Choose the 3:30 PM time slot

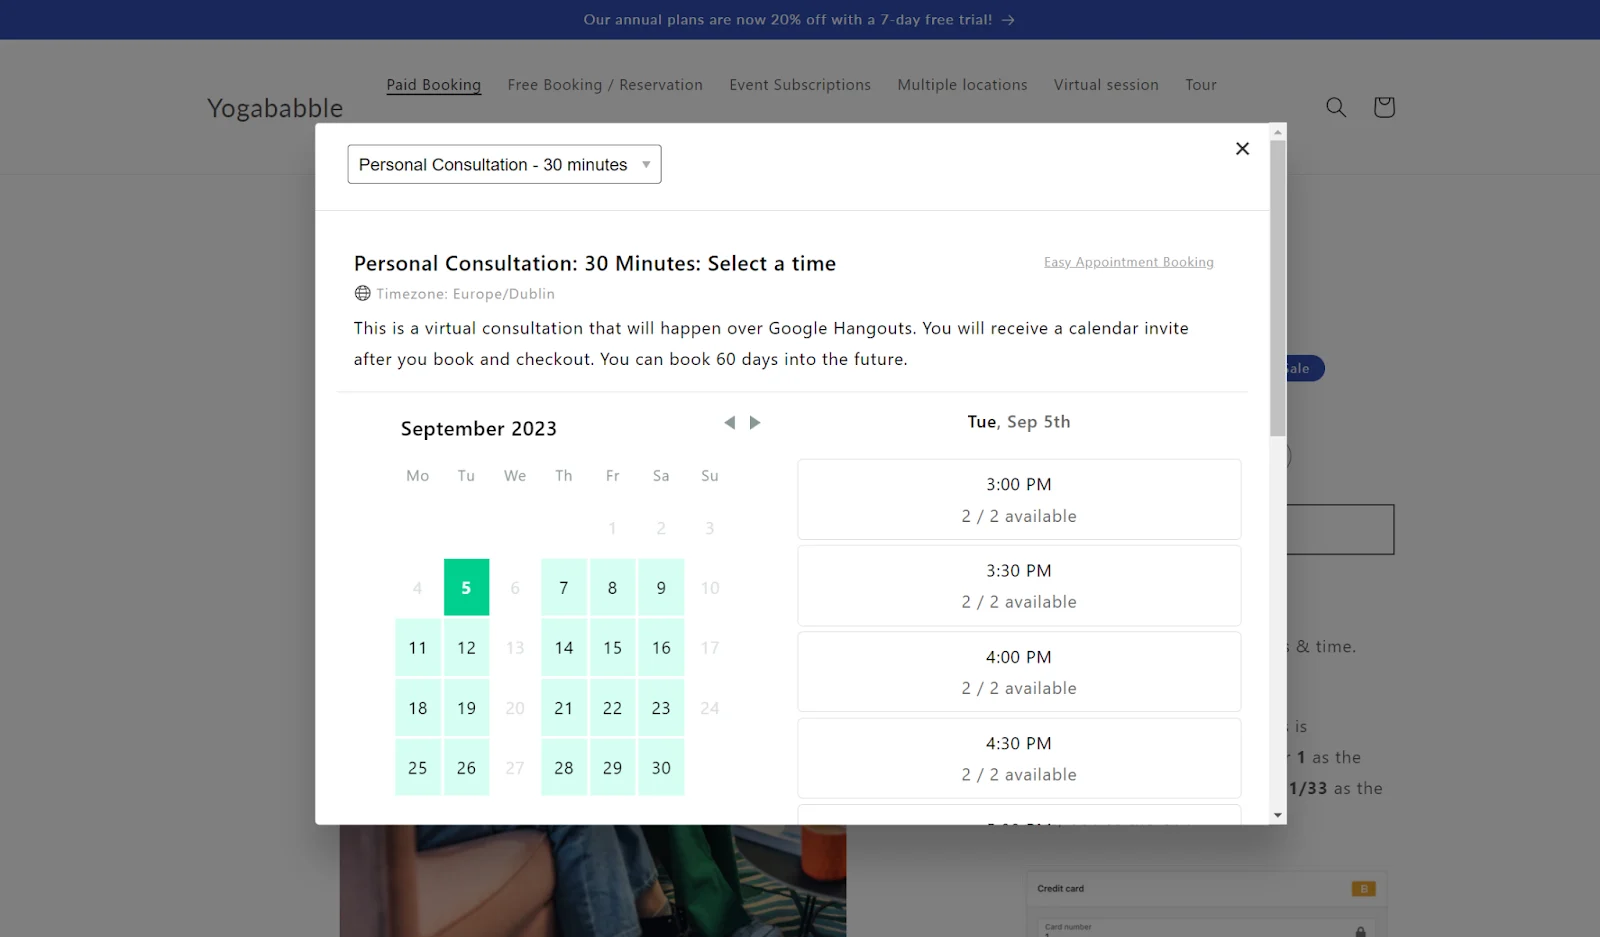click(x=1018, y=586)
